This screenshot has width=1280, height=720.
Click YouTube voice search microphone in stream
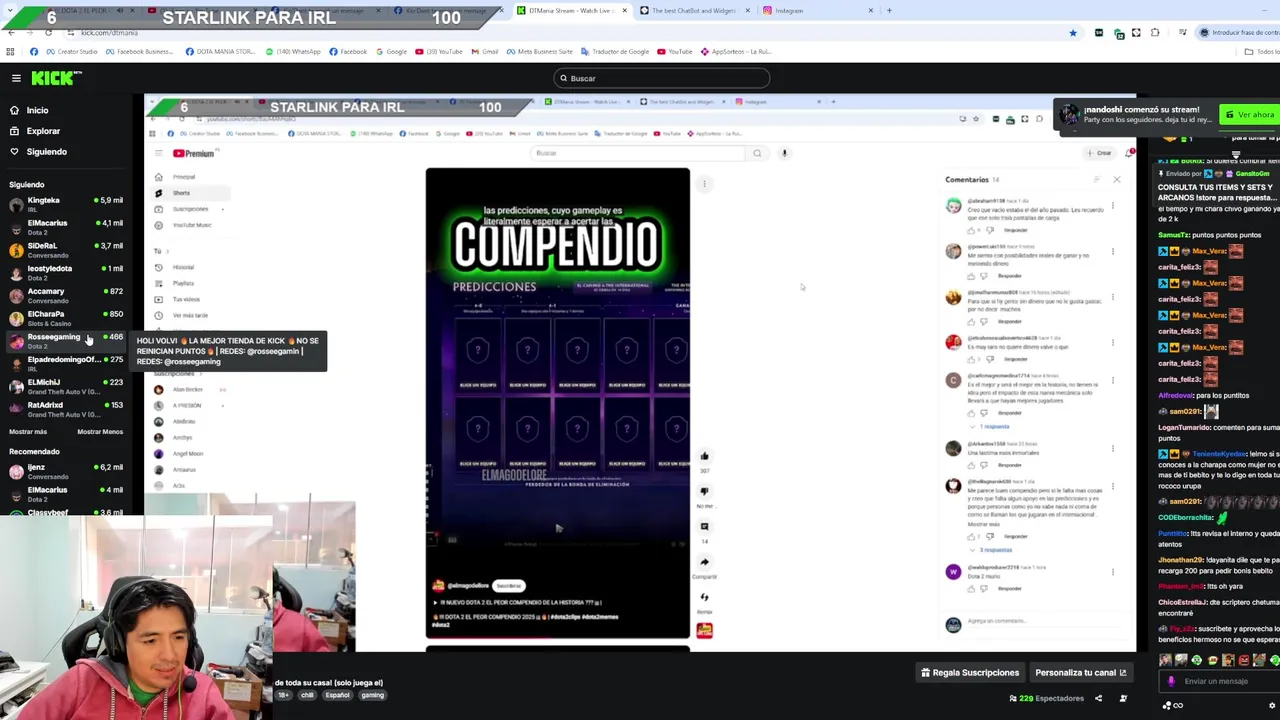[784, 153]
